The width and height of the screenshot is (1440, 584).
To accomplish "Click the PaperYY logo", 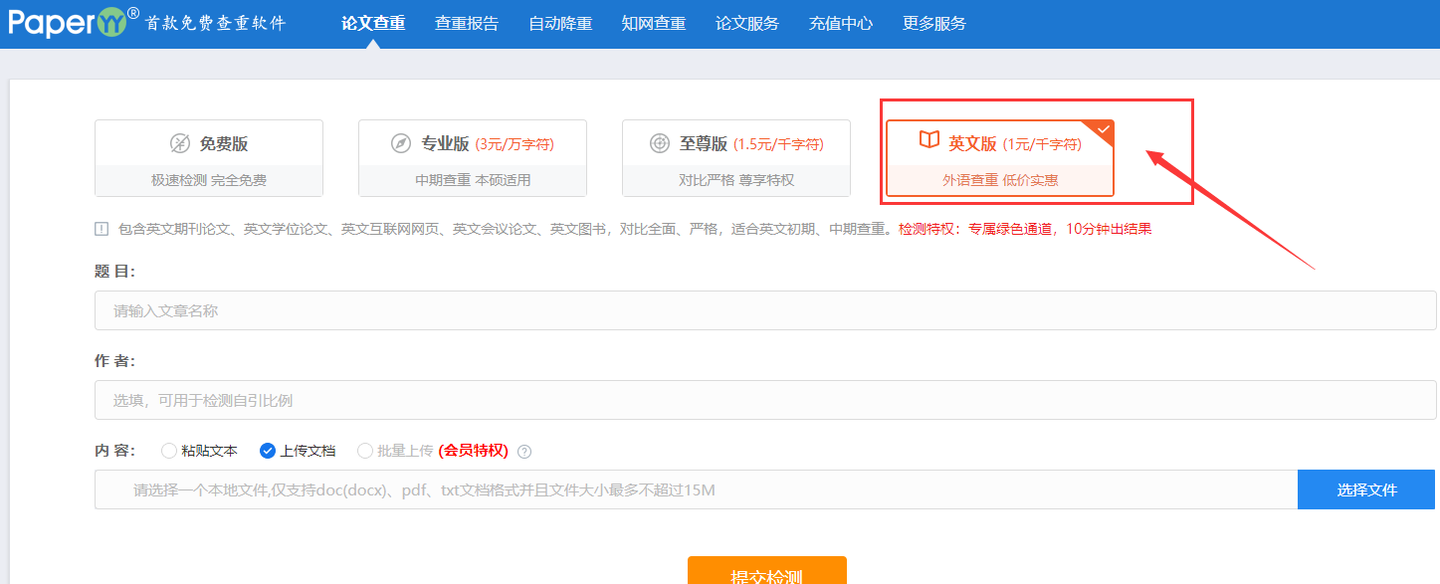I will 70,22.
